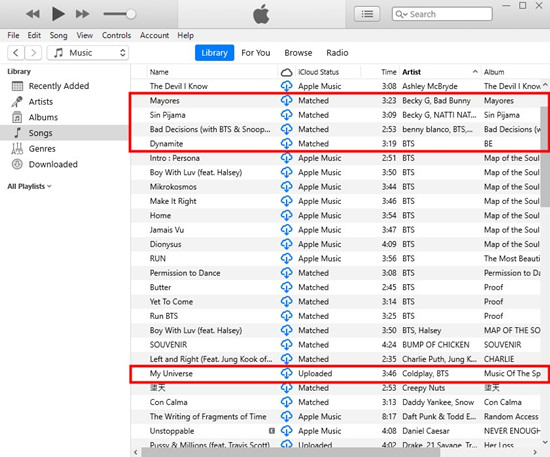This screenshot has width=550, height=457.
Task: Select Songs in the sidebar
Action: (65, 133)
